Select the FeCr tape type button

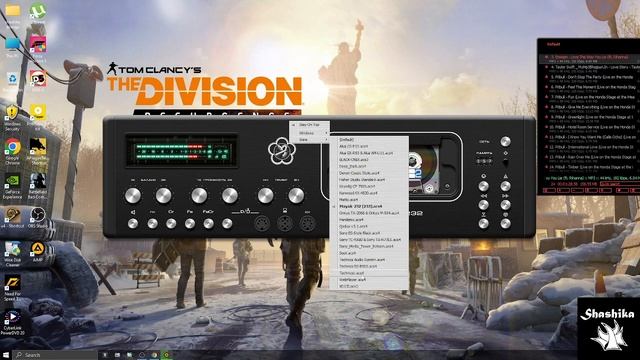click(209, 223)
